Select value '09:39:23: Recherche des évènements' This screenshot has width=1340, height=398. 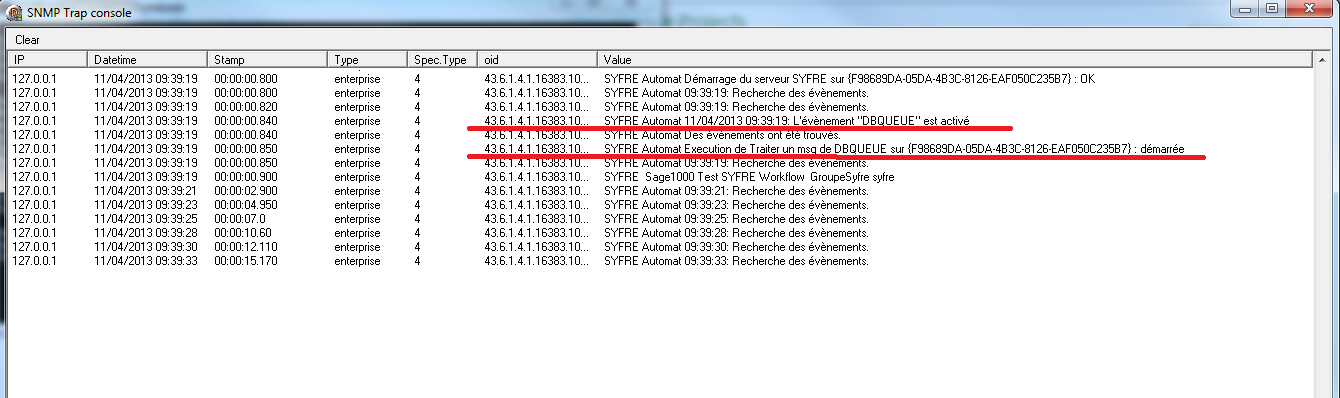pyautogui.click(x=737, y=204)
